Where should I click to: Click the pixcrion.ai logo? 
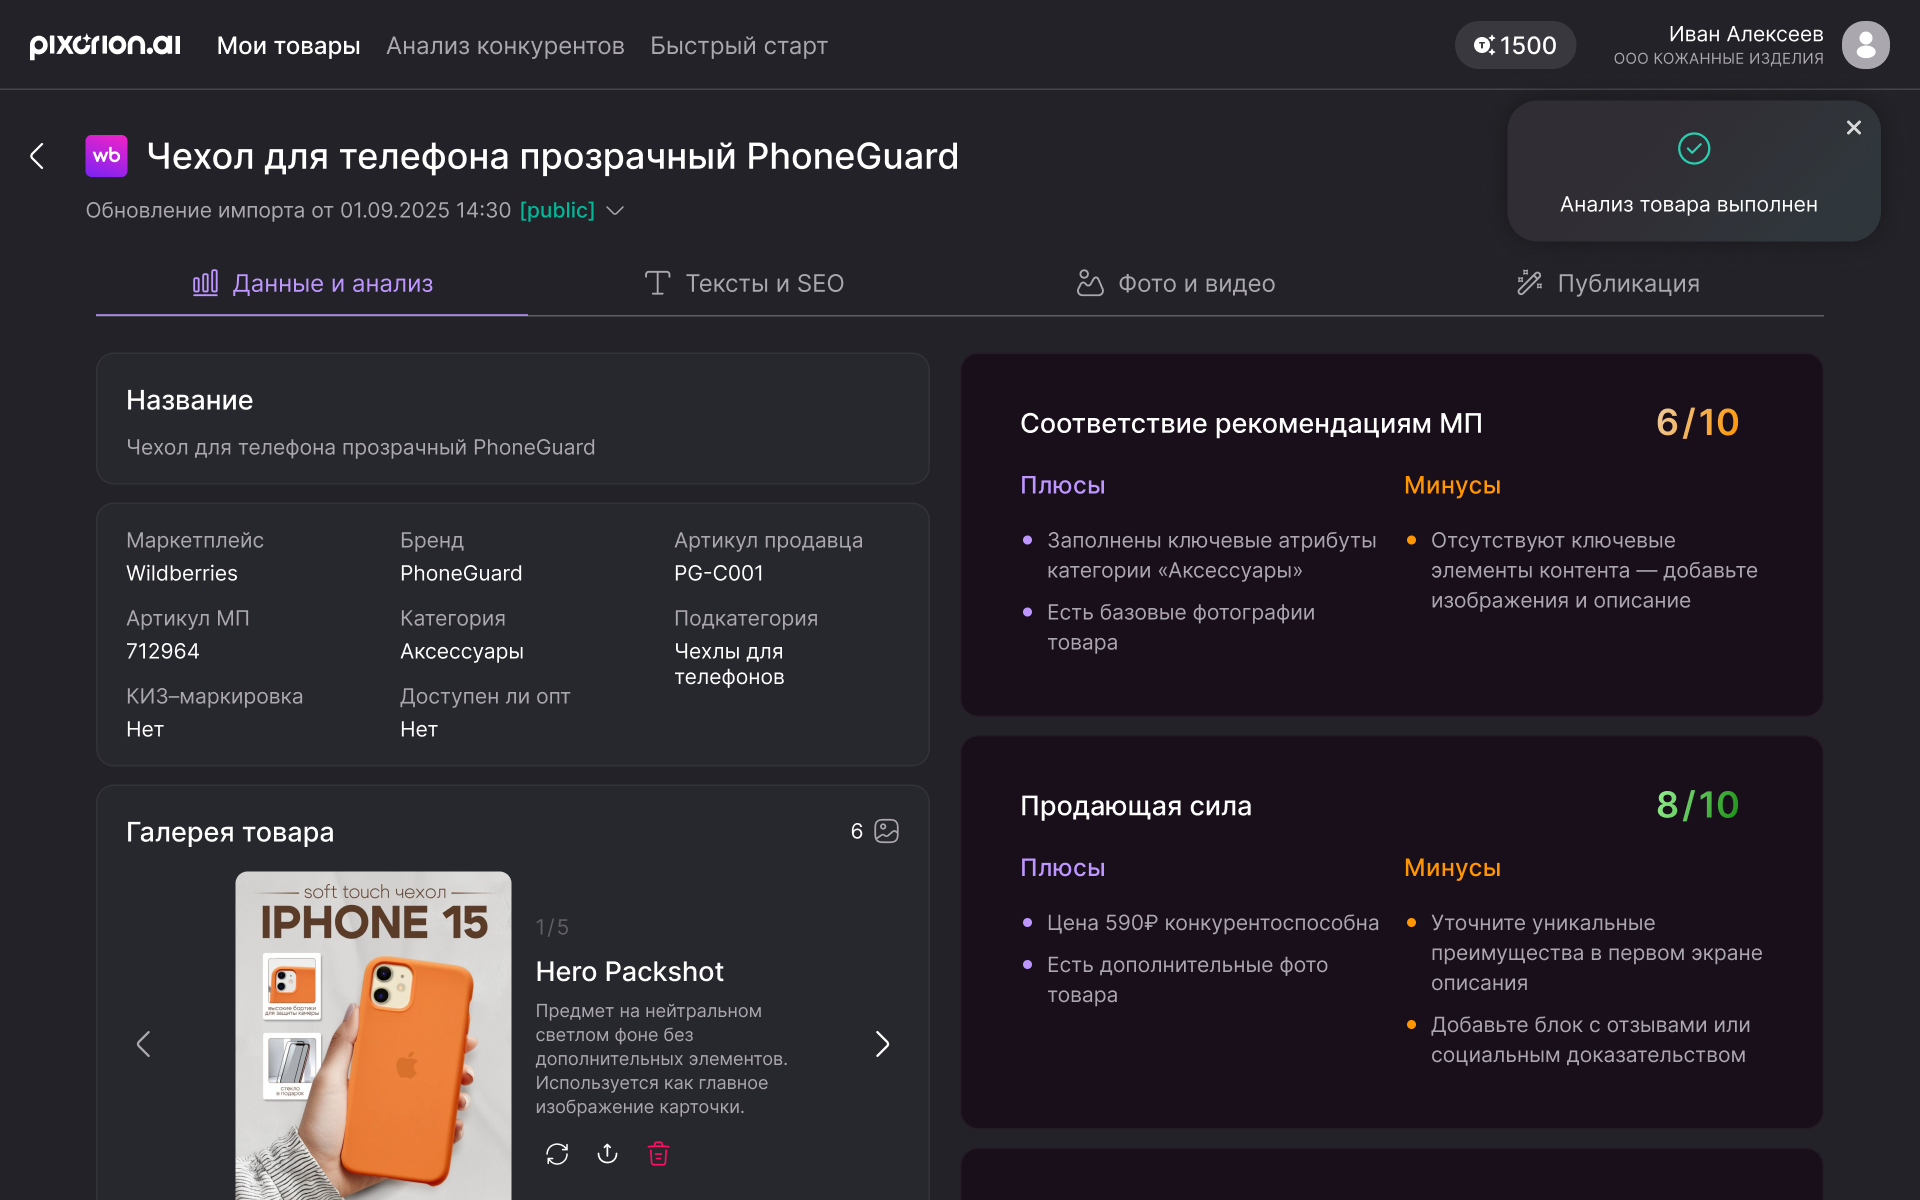pos(105,45)
